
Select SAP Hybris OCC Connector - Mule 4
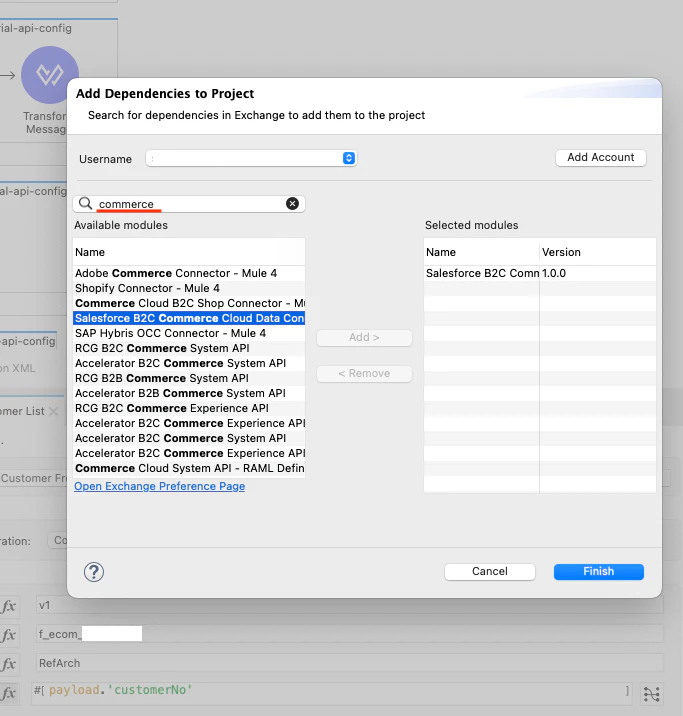(x=189, y=333)
